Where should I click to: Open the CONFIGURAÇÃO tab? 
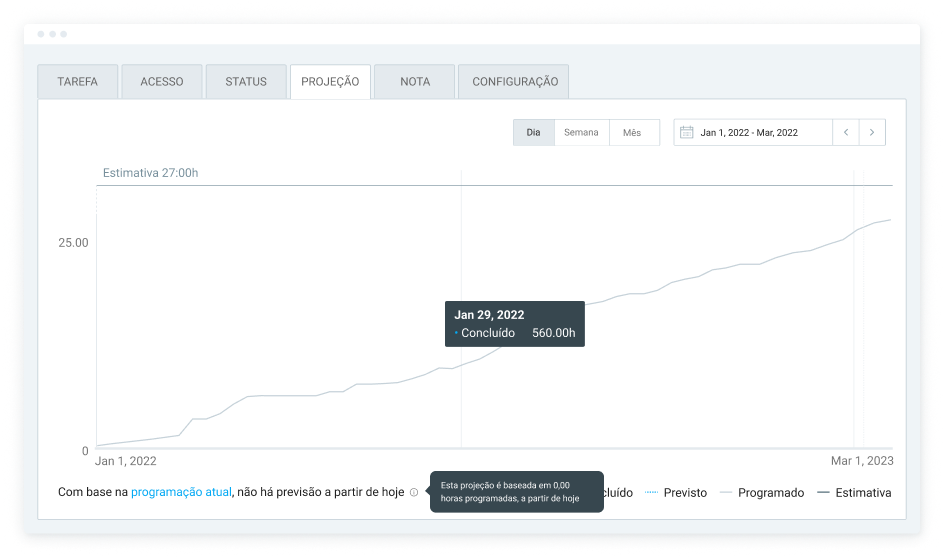tap(514, 82)
